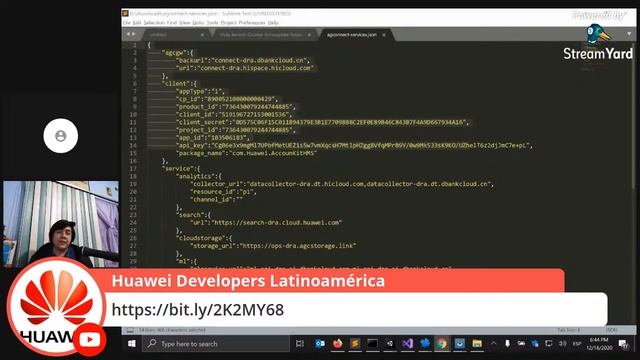The height and width of the screenshot is (360, 640).
Task: Open the Windows notification center
Action: 623,344
